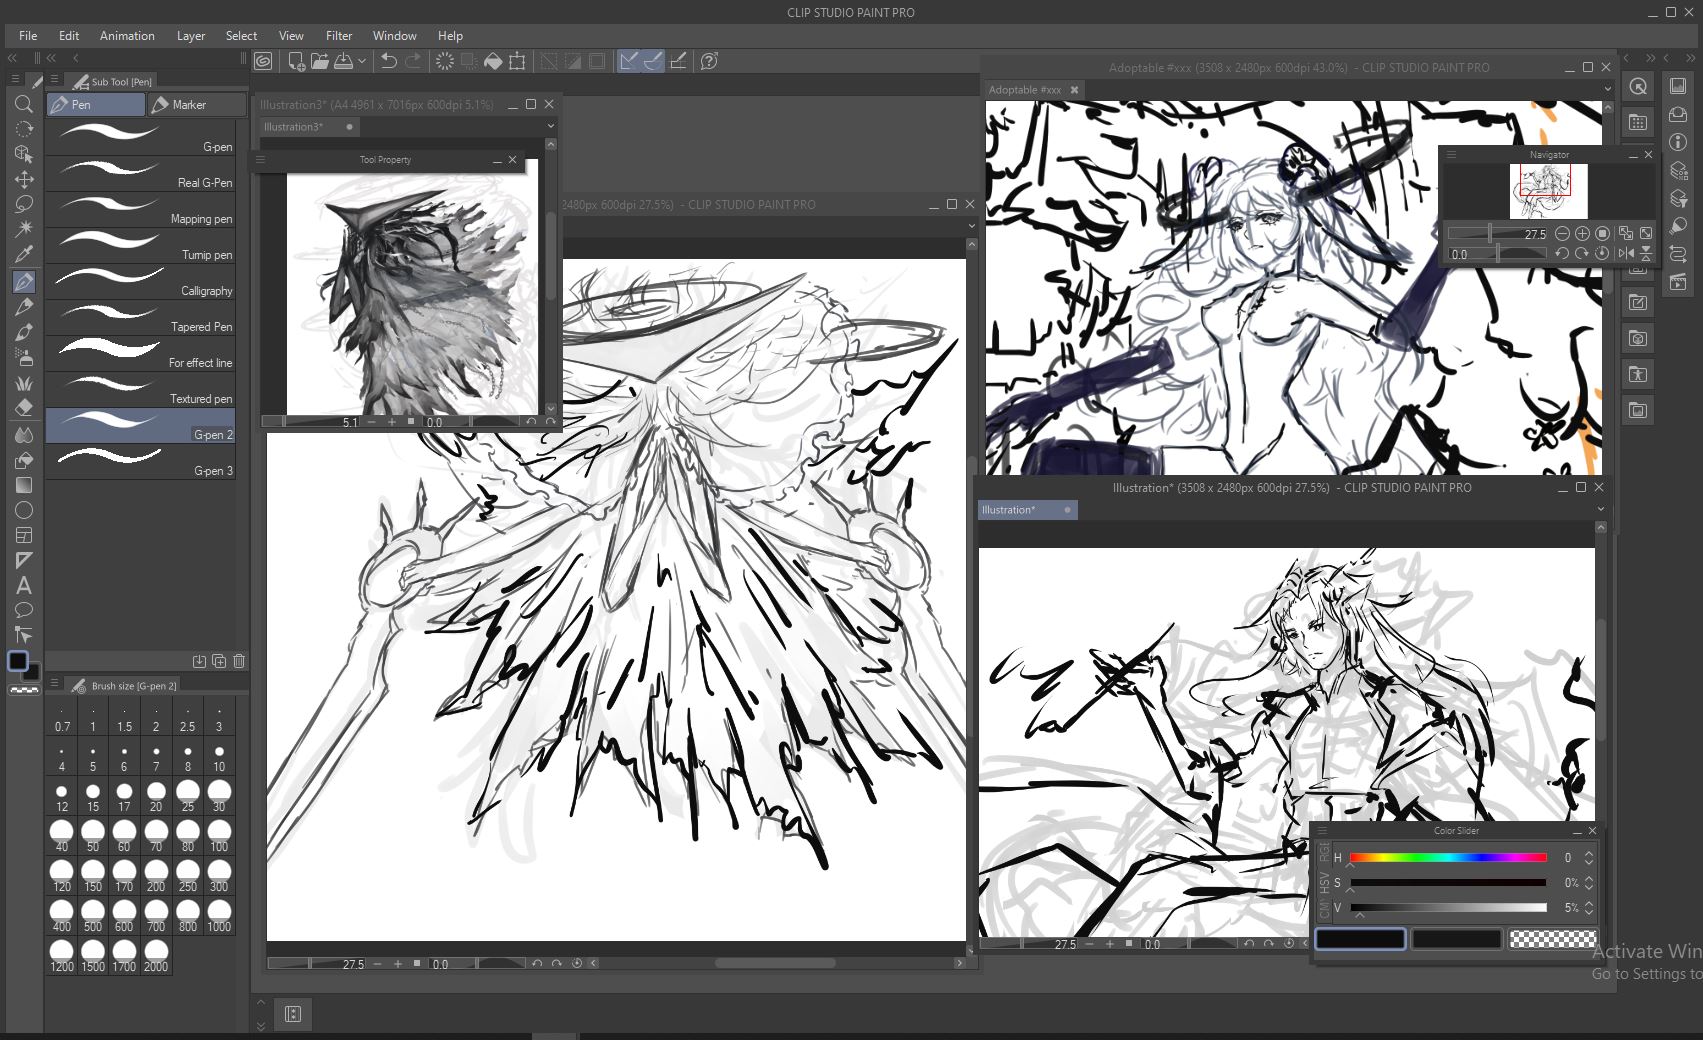
Task: Choose the Mapping pen sub tool
Action: [x=141, y=211]
